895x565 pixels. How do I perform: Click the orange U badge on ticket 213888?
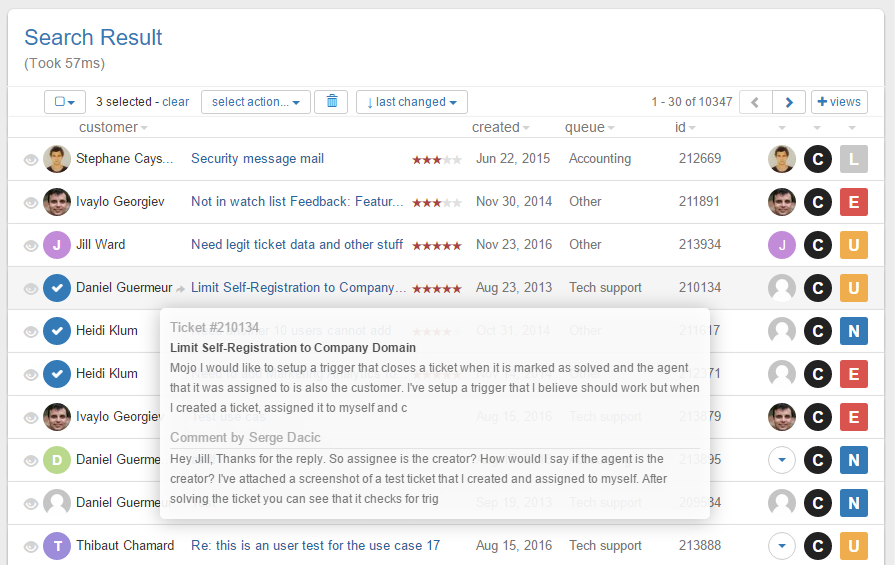click(853, 546)
